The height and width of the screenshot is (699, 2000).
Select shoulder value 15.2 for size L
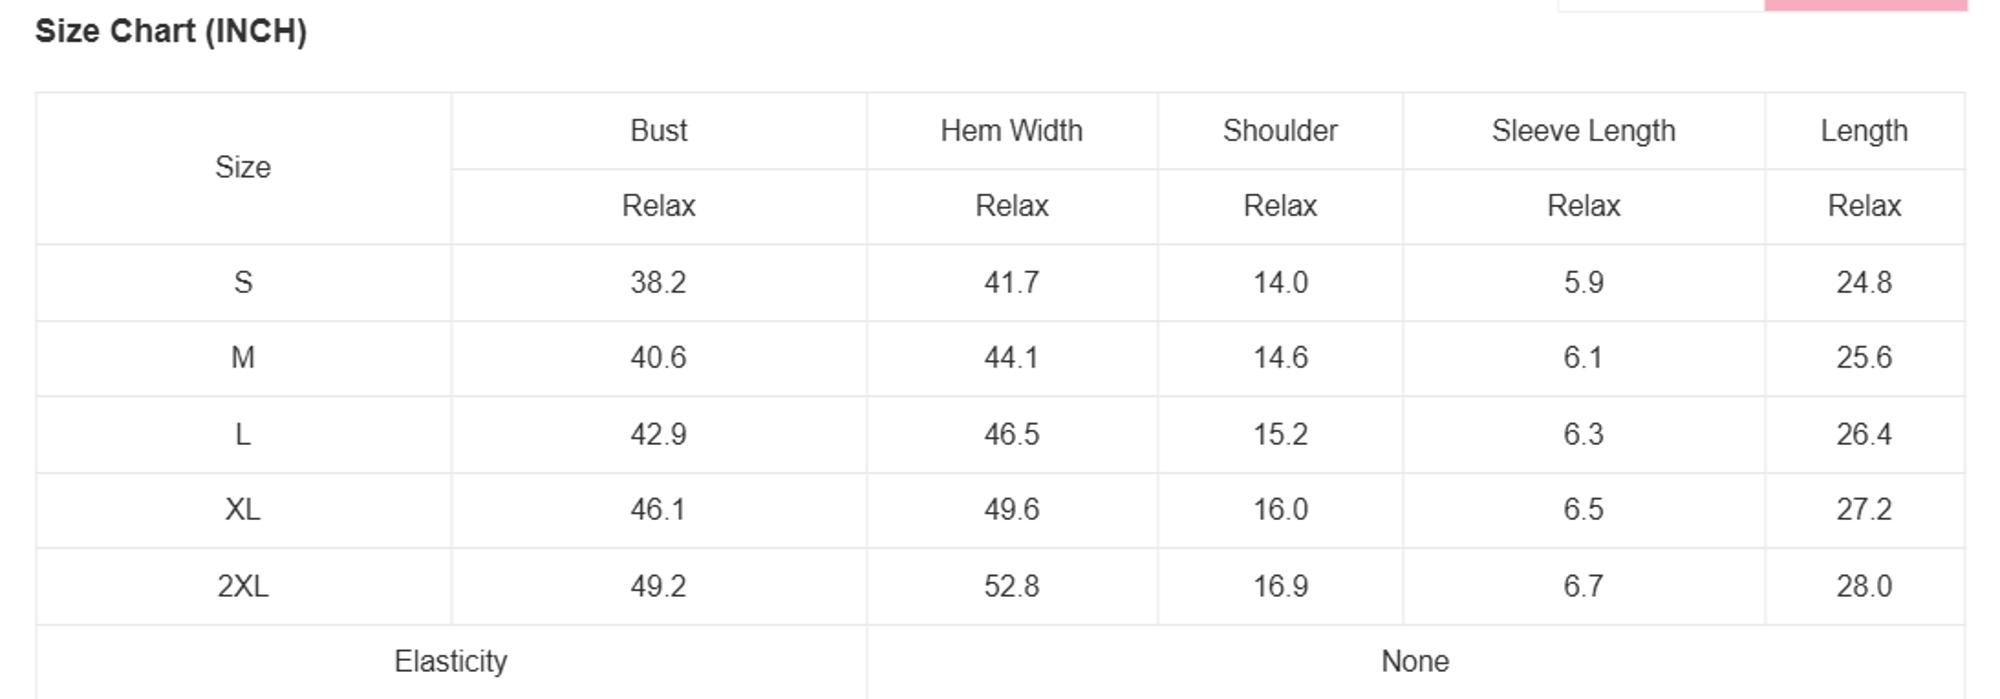point(1280,435)
